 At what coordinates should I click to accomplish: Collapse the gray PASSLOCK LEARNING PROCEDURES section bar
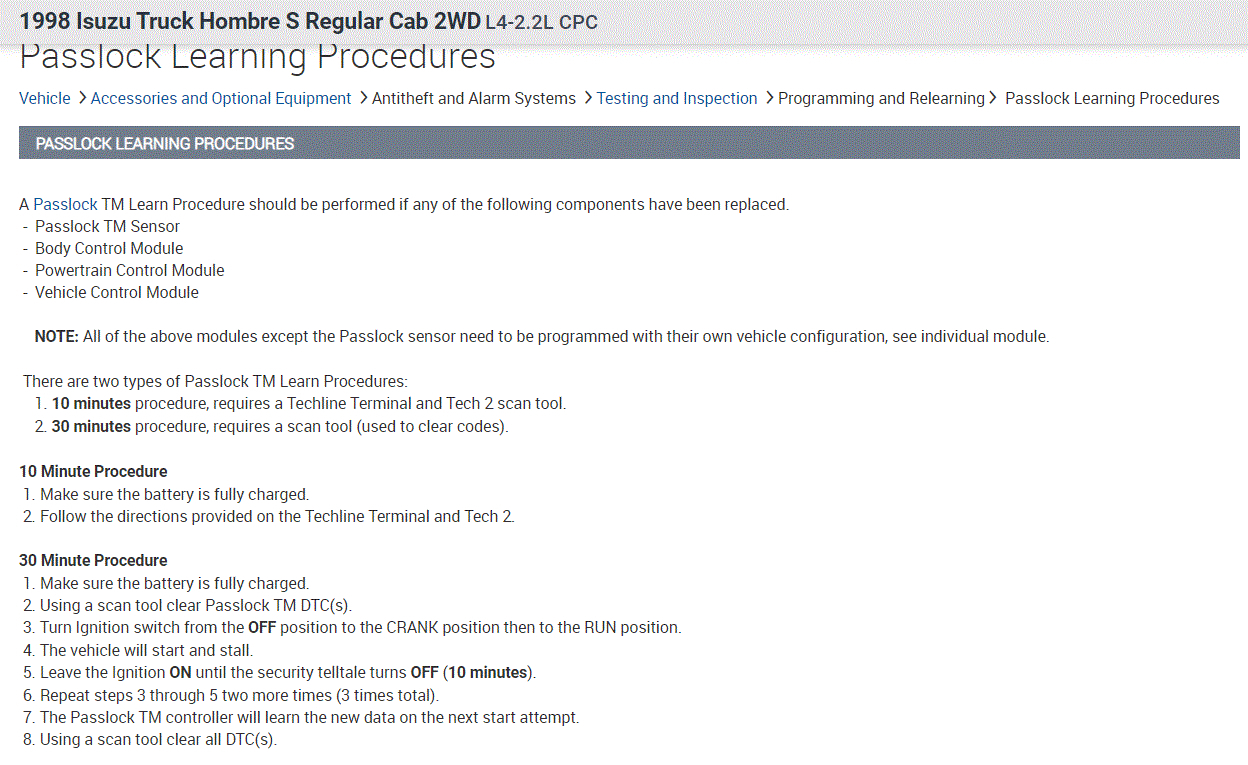tap(628, 143)
